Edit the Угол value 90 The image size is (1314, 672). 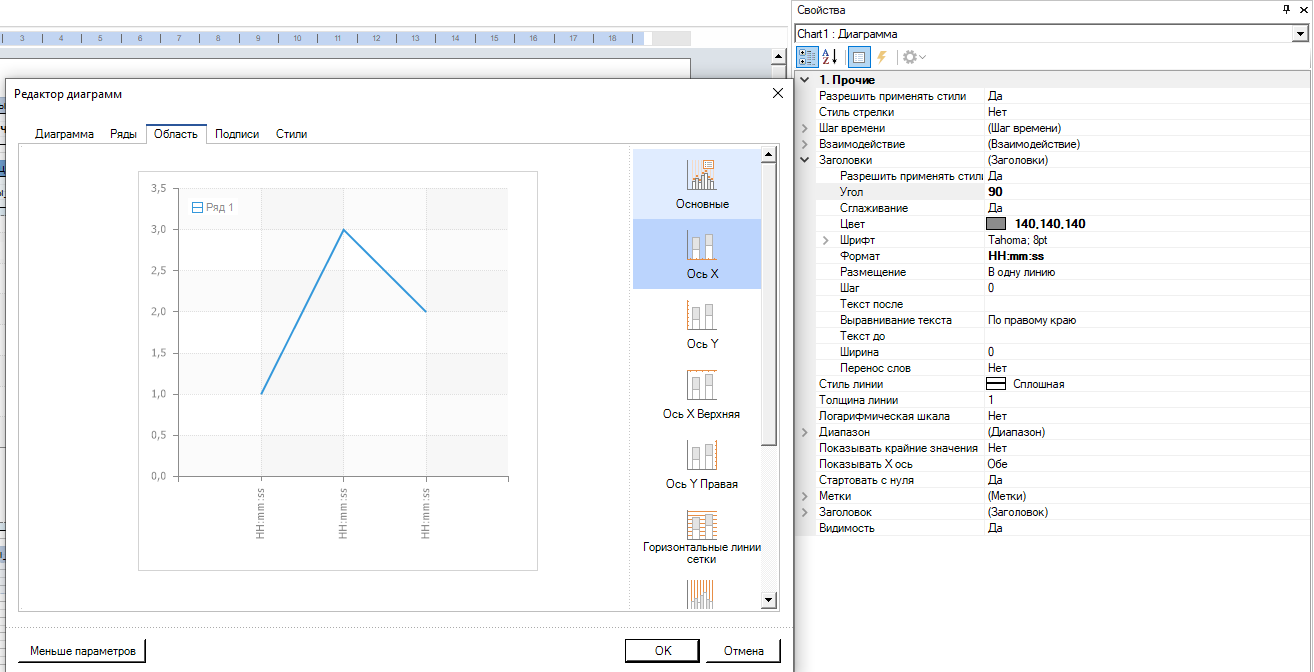(x=1147, y=192)
